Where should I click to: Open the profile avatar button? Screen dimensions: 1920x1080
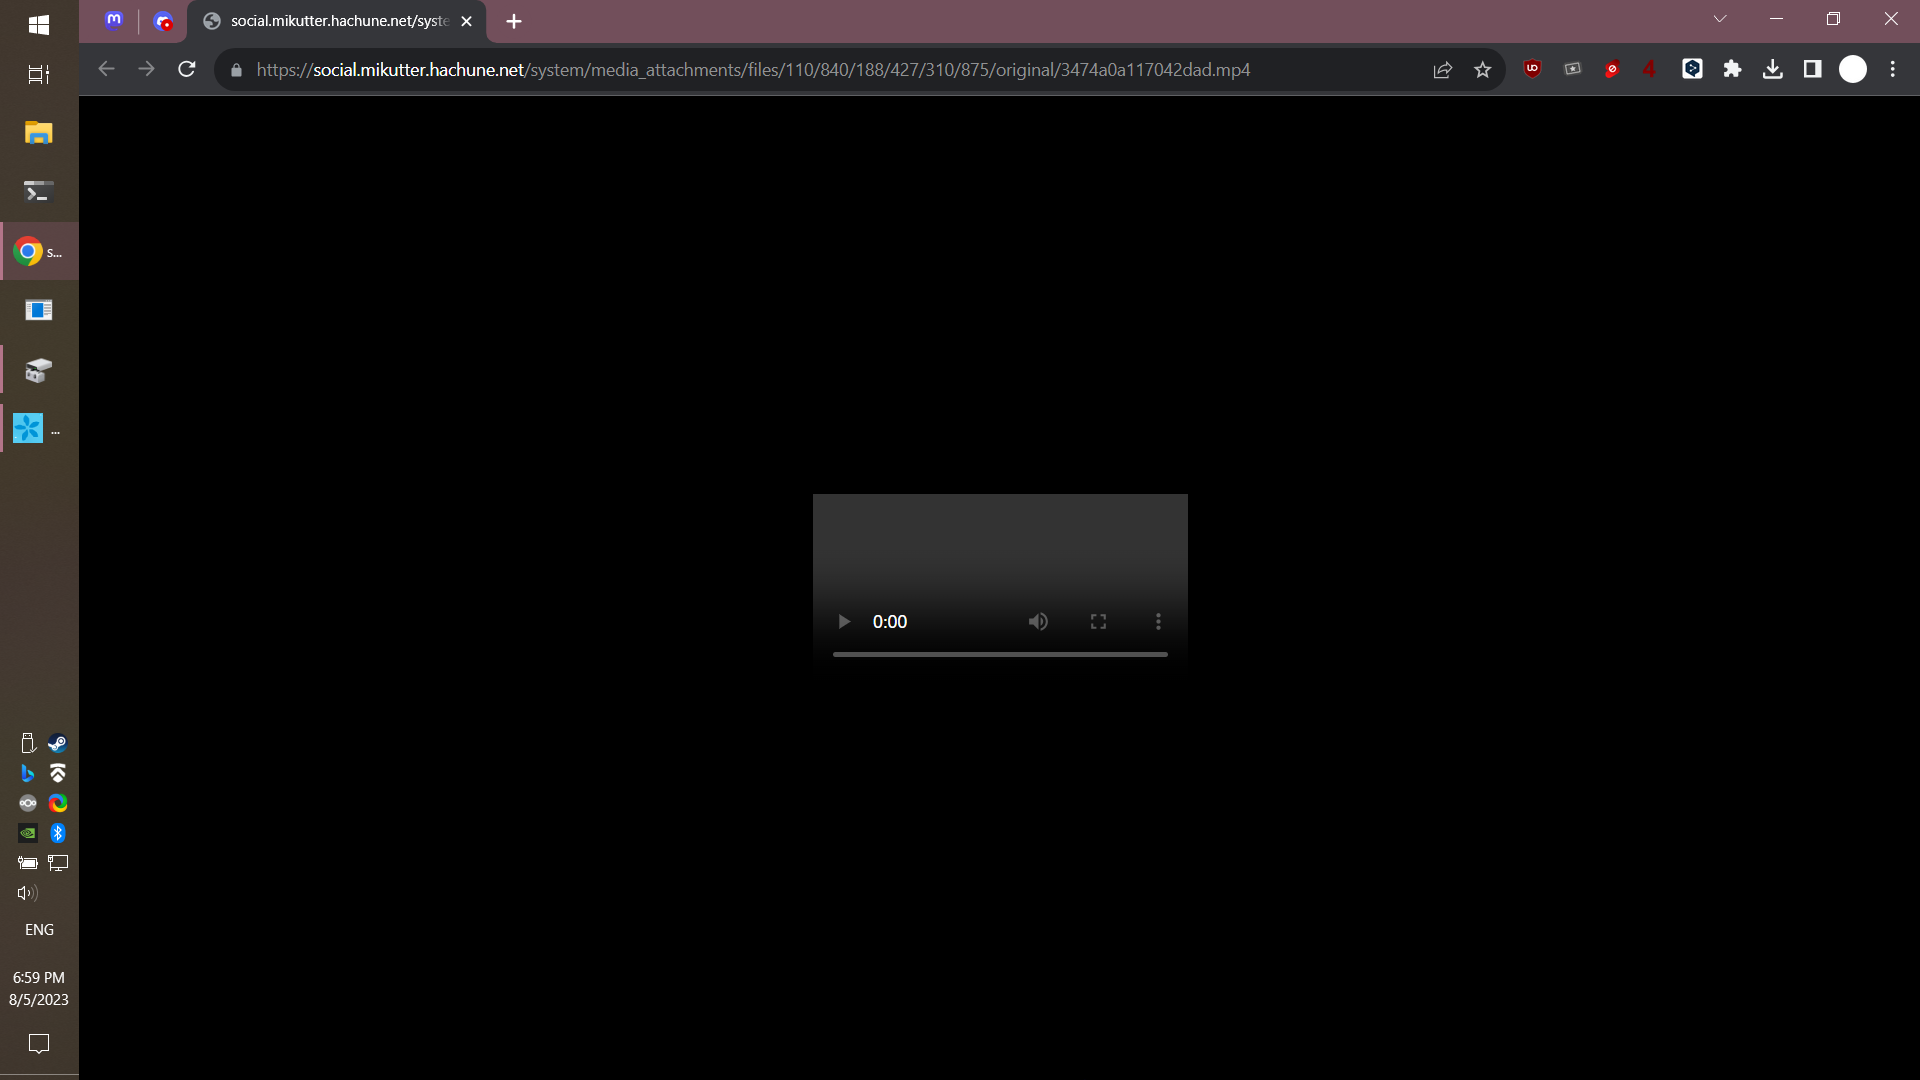click(x=1852, y=69)
